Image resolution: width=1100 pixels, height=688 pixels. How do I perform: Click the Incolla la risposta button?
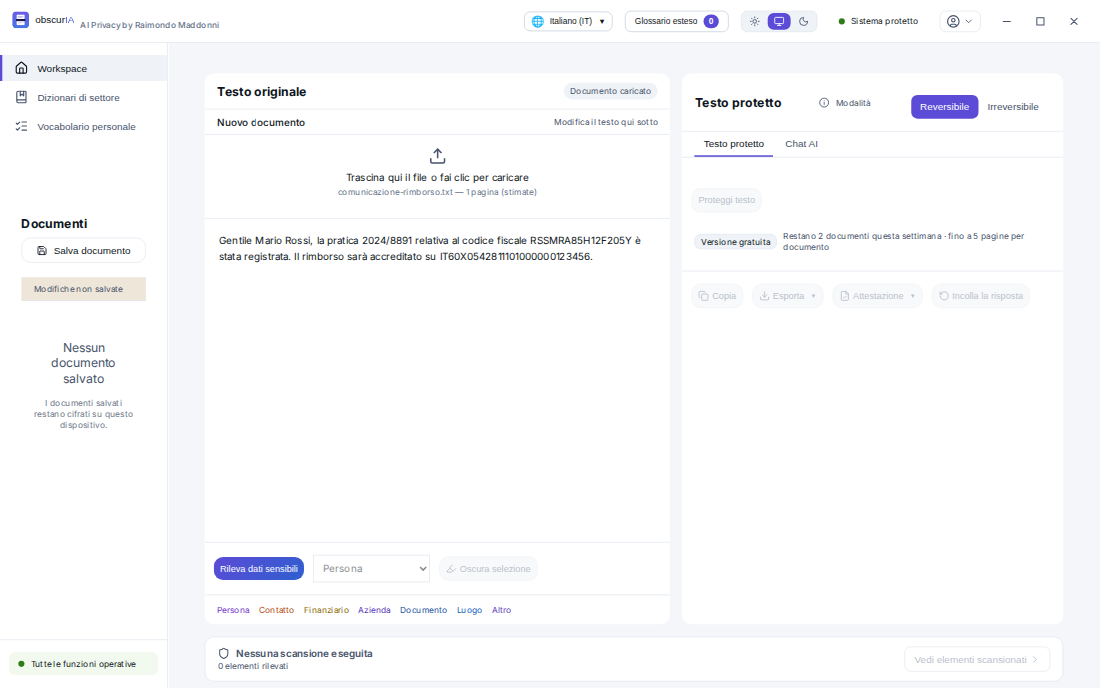point(981,296)
